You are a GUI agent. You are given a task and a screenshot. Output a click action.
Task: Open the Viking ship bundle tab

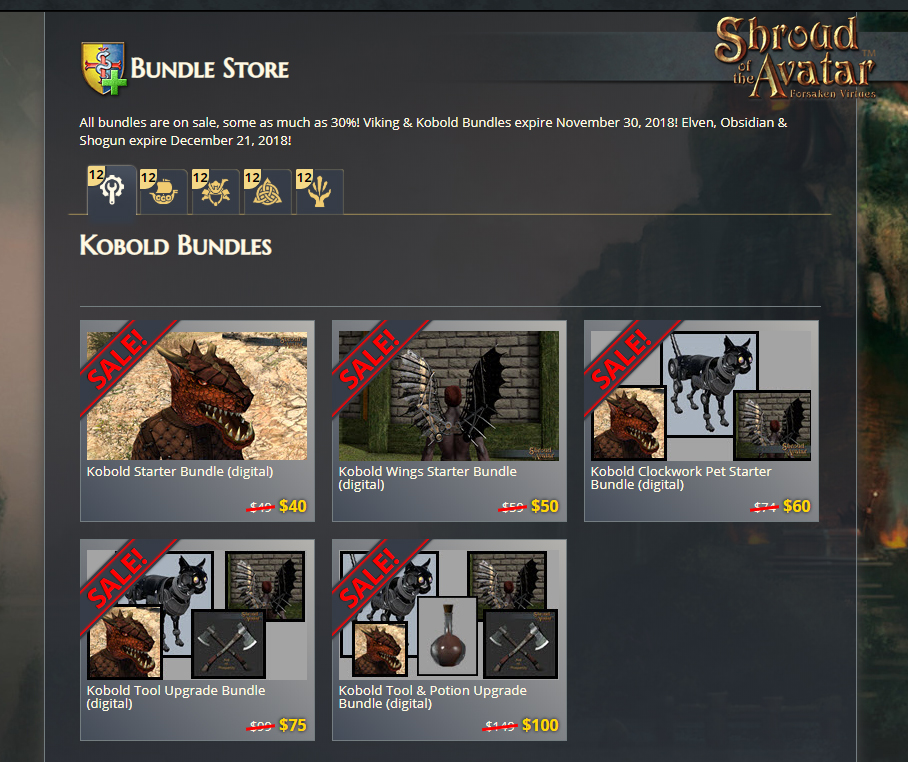(x=163, y=192)
